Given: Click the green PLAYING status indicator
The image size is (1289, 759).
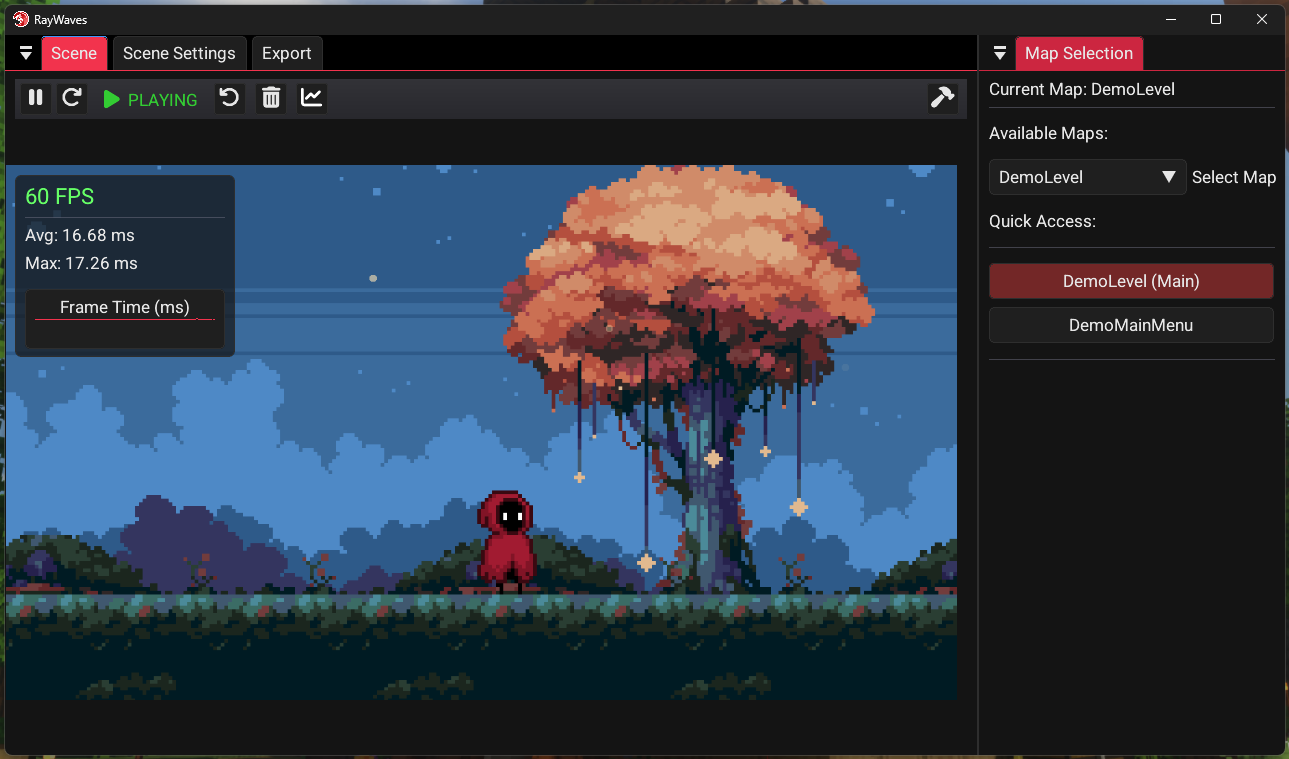Looking at the screenshot, I should pos(151,100).
